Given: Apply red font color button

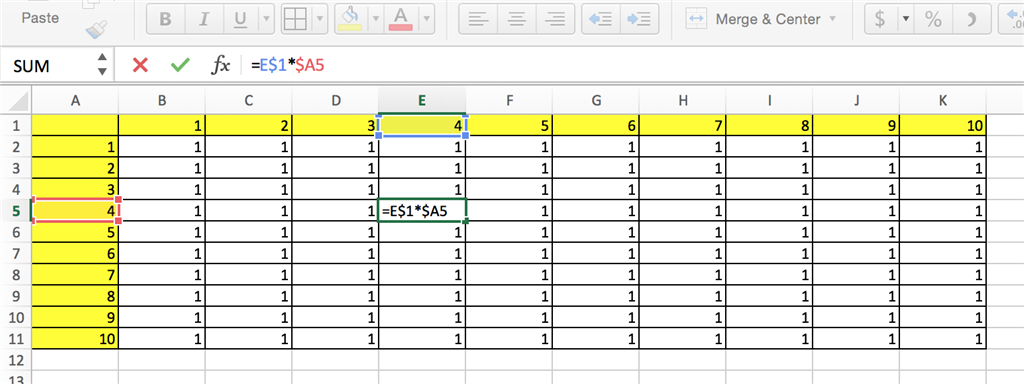Looking at the screenshot, I should [x=400, y=19].
